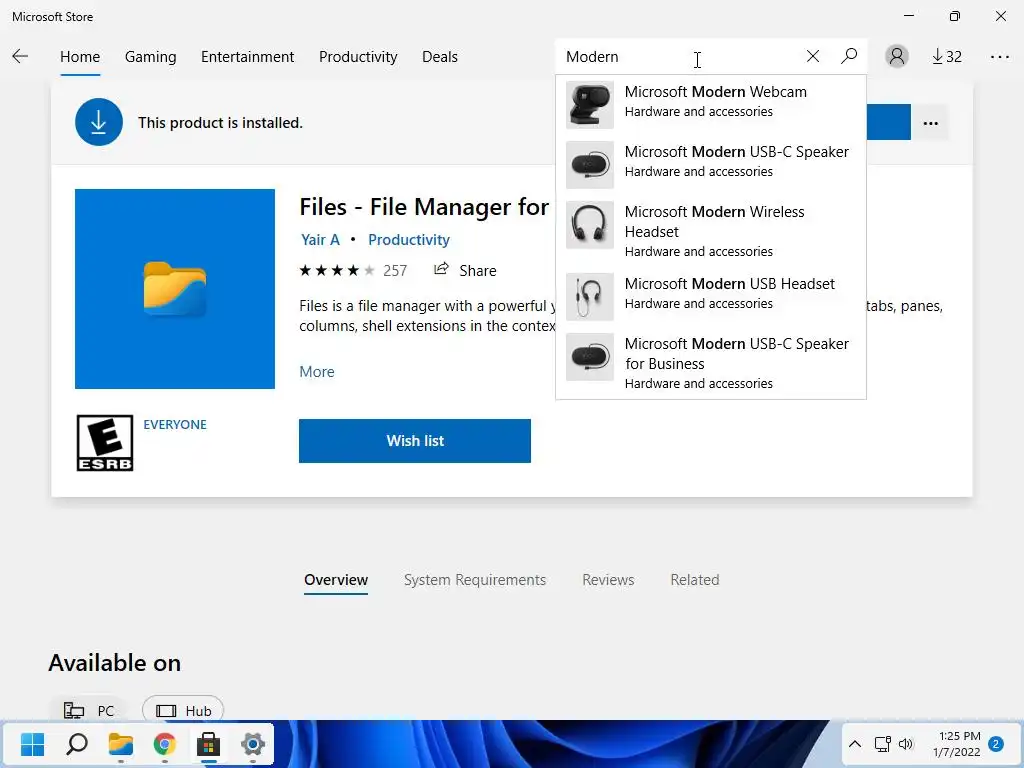
Task: Click inside the Modern search field
Action: point(679,57)
